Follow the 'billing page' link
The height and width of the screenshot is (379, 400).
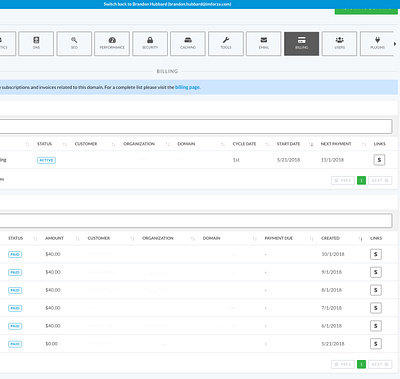[187, 87]
